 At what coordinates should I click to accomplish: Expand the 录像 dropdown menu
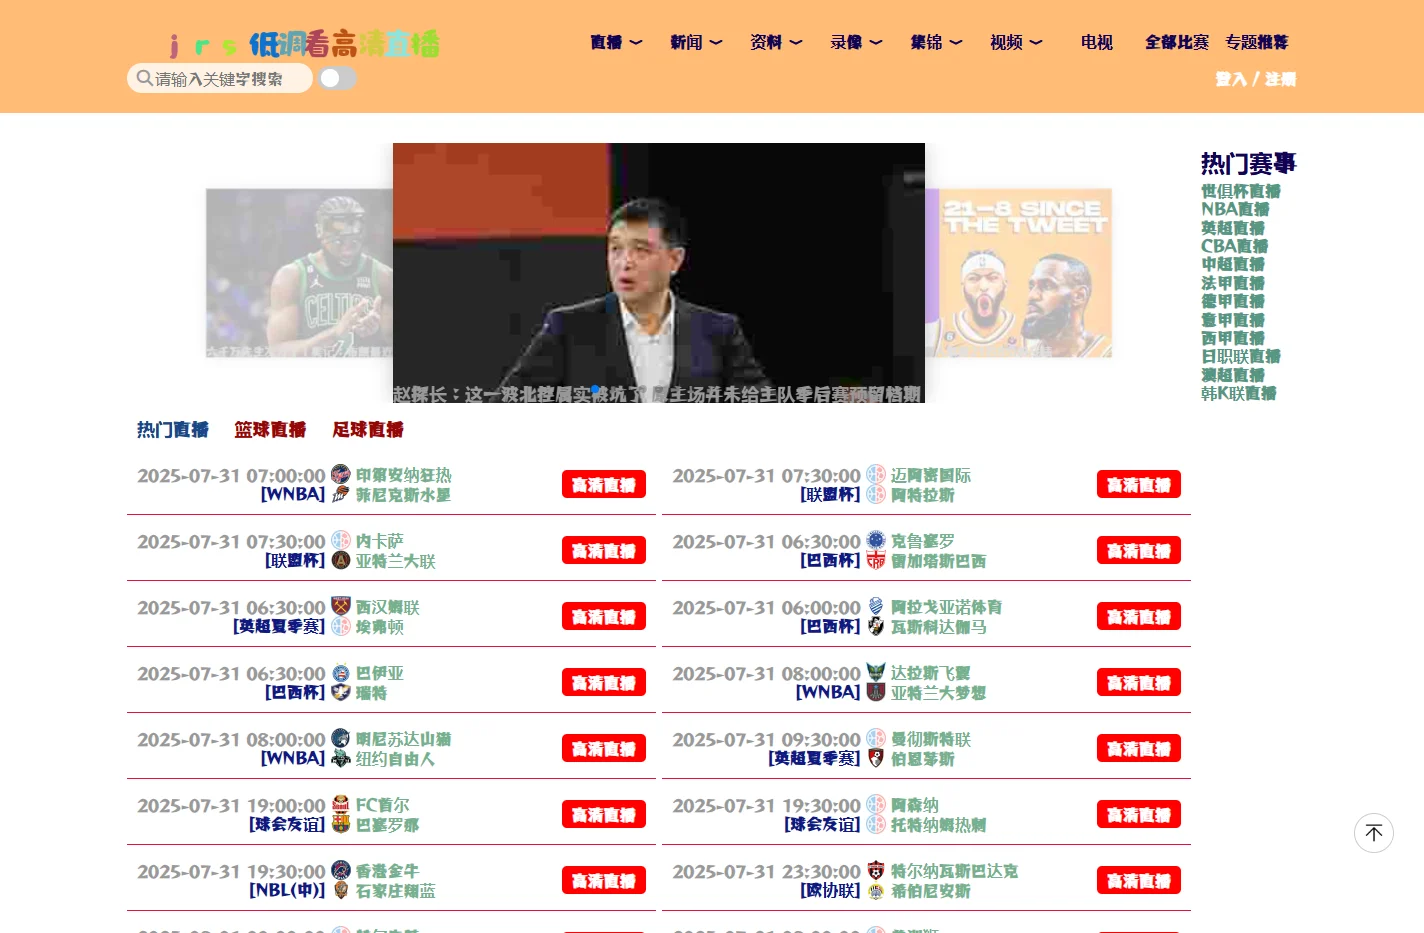(856, 42)
